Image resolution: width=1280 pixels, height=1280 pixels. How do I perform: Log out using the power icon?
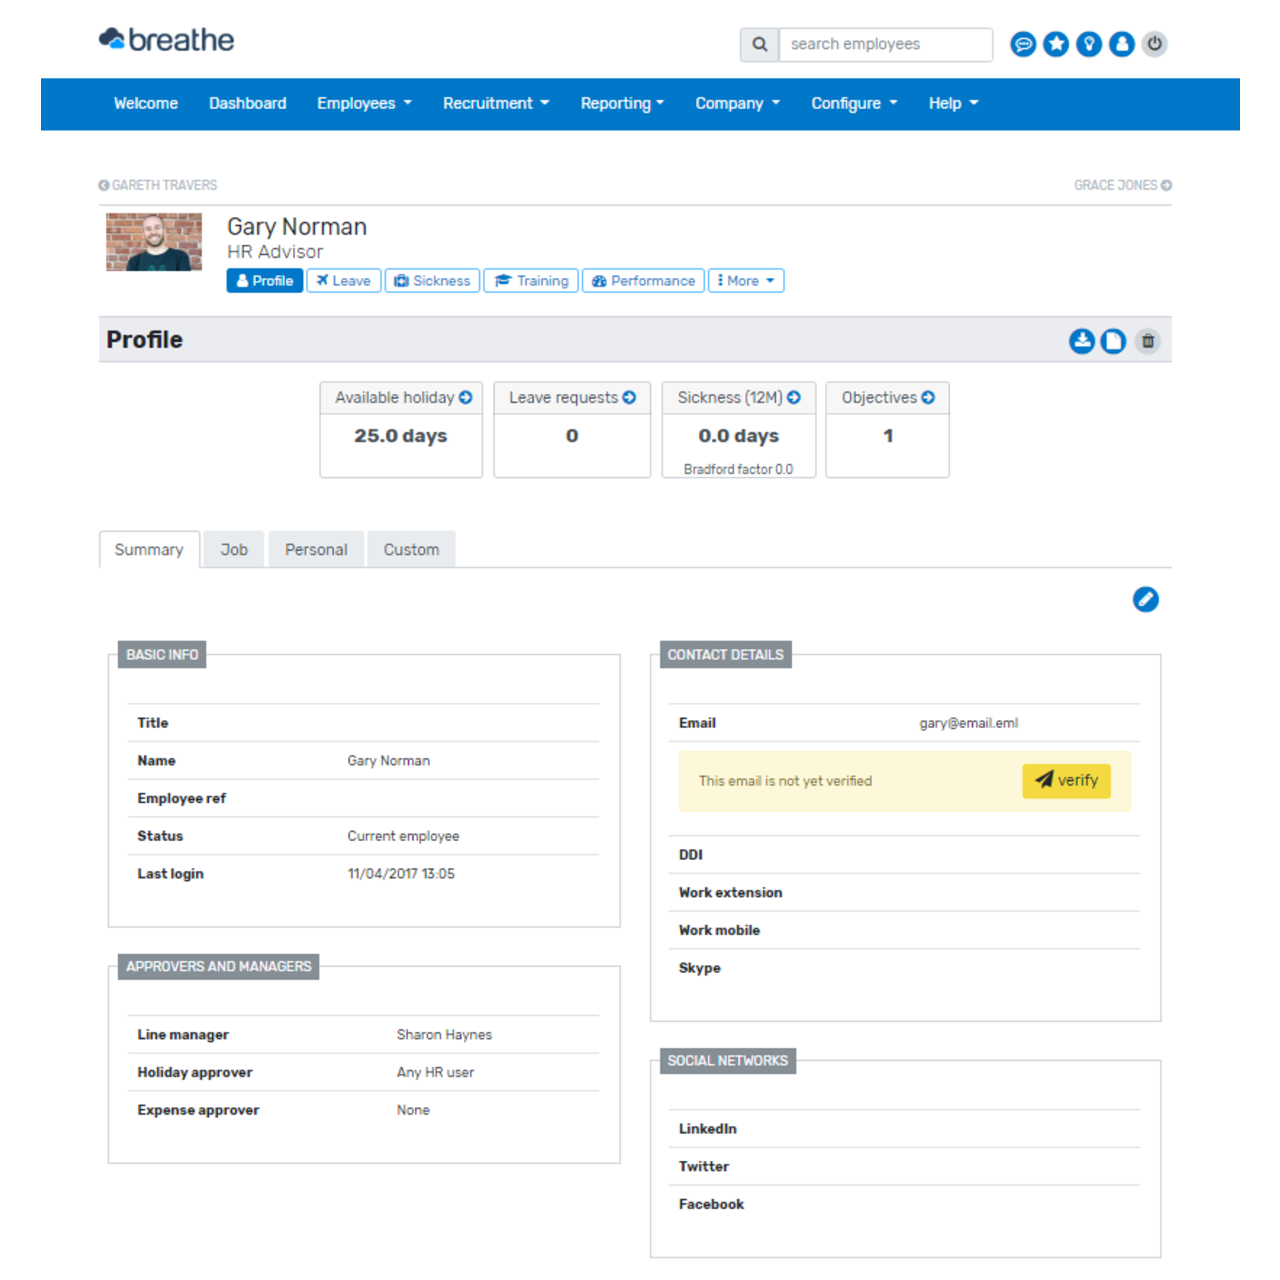pos(1155,44)
